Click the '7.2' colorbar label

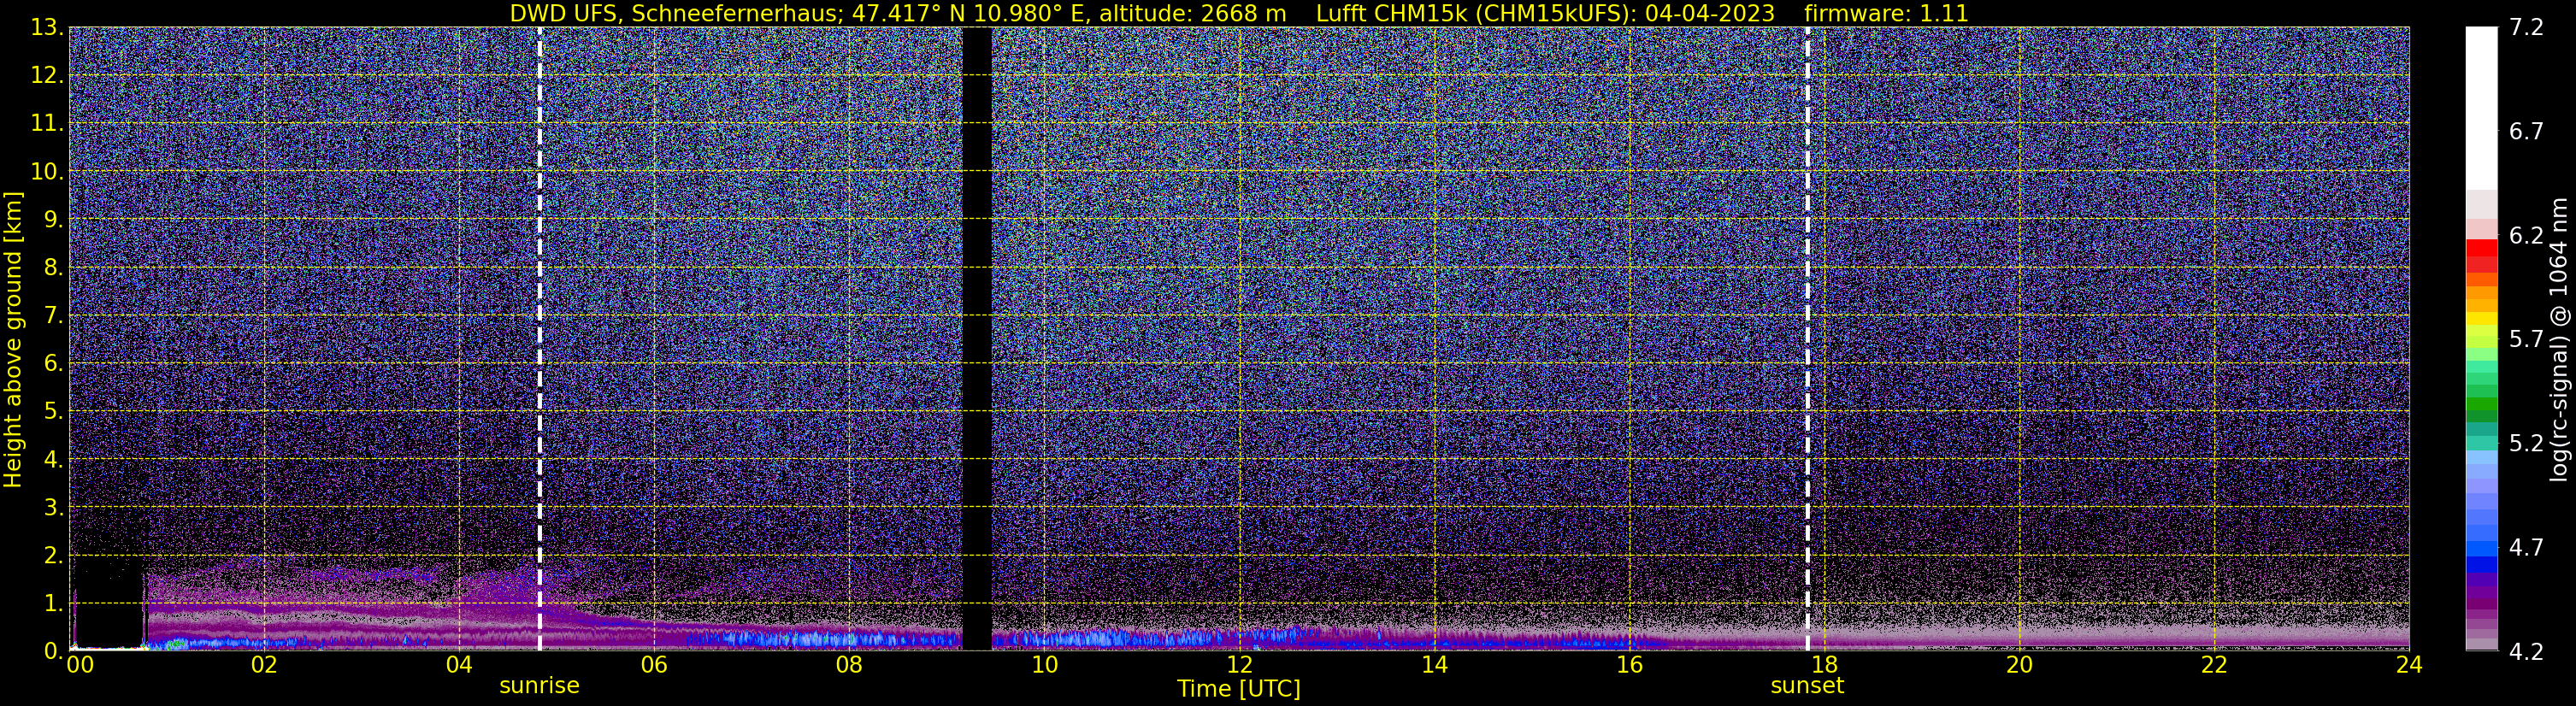click(x=2526, y=28)
